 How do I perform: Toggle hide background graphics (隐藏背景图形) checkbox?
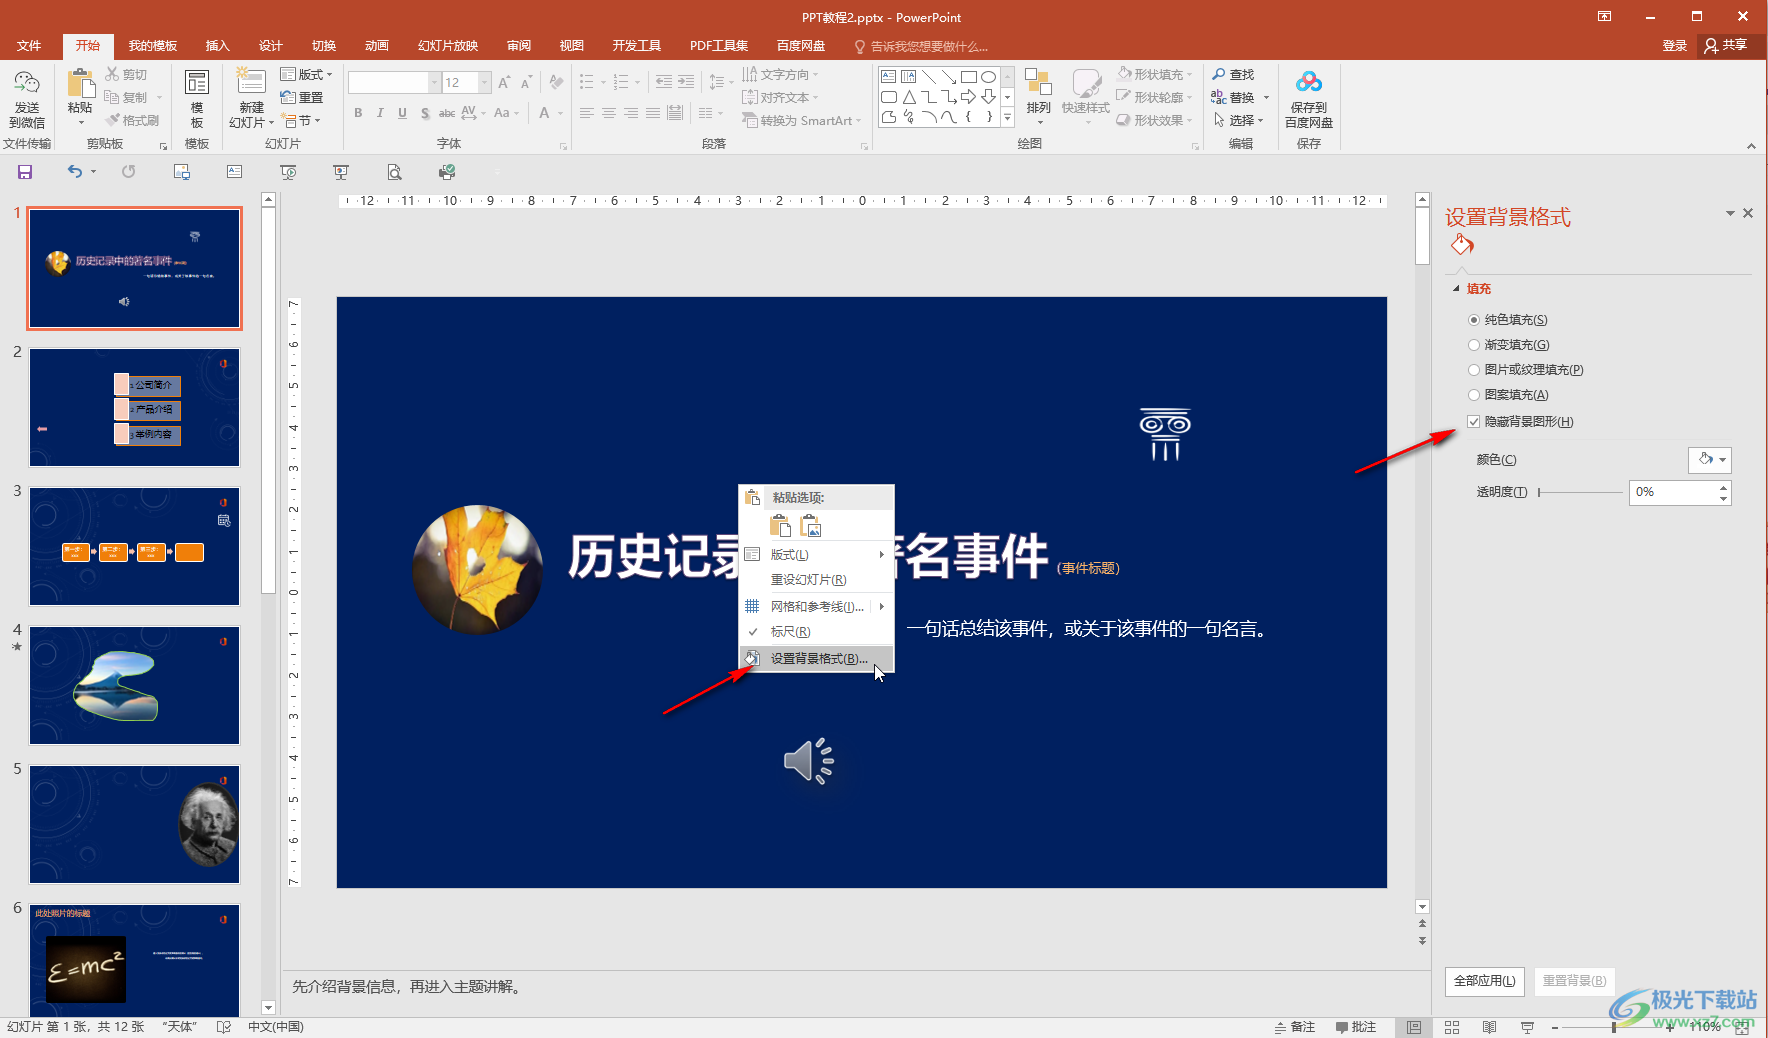tap(1473, 422)
